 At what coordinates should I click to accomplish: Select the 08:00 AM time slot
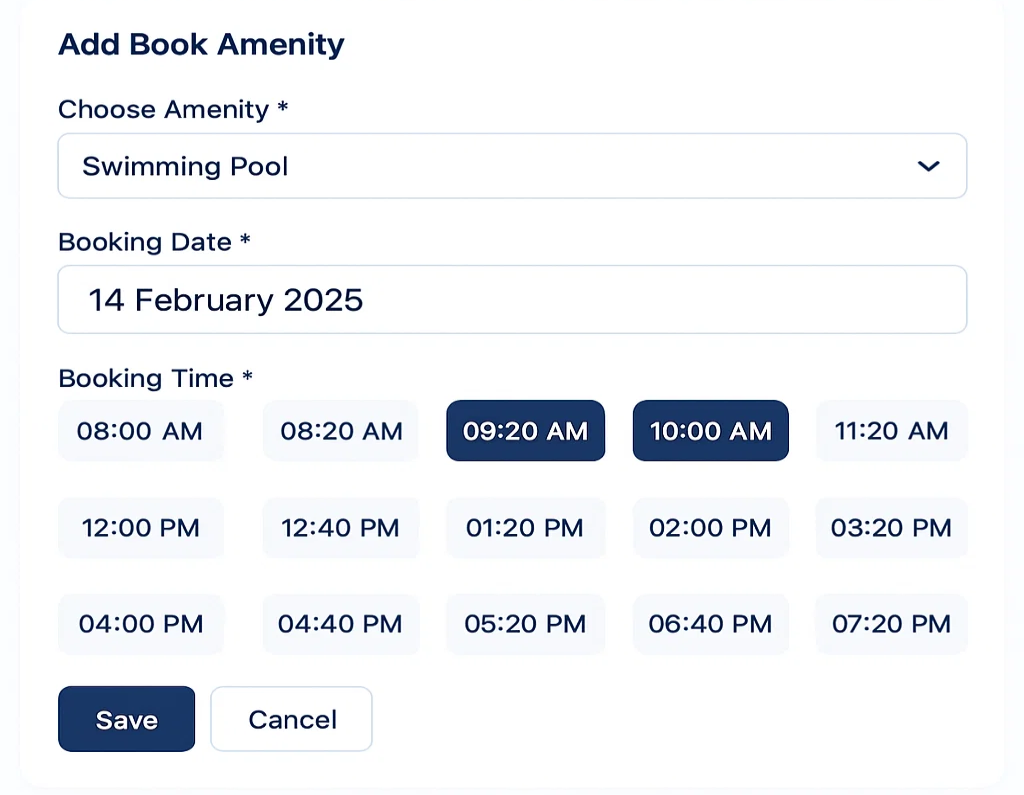coord(140,431)
